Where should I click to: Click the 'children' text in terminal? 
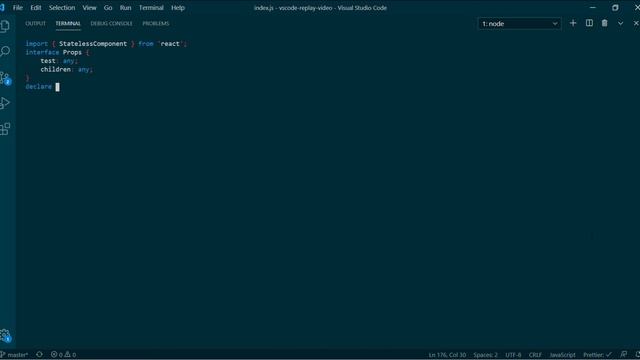click(56, 69)
